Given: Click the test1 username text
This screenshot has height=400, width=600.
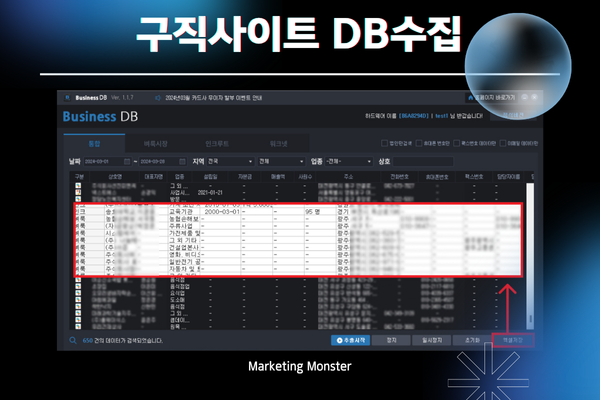Looking at the screenshot, I should point(441,116).
